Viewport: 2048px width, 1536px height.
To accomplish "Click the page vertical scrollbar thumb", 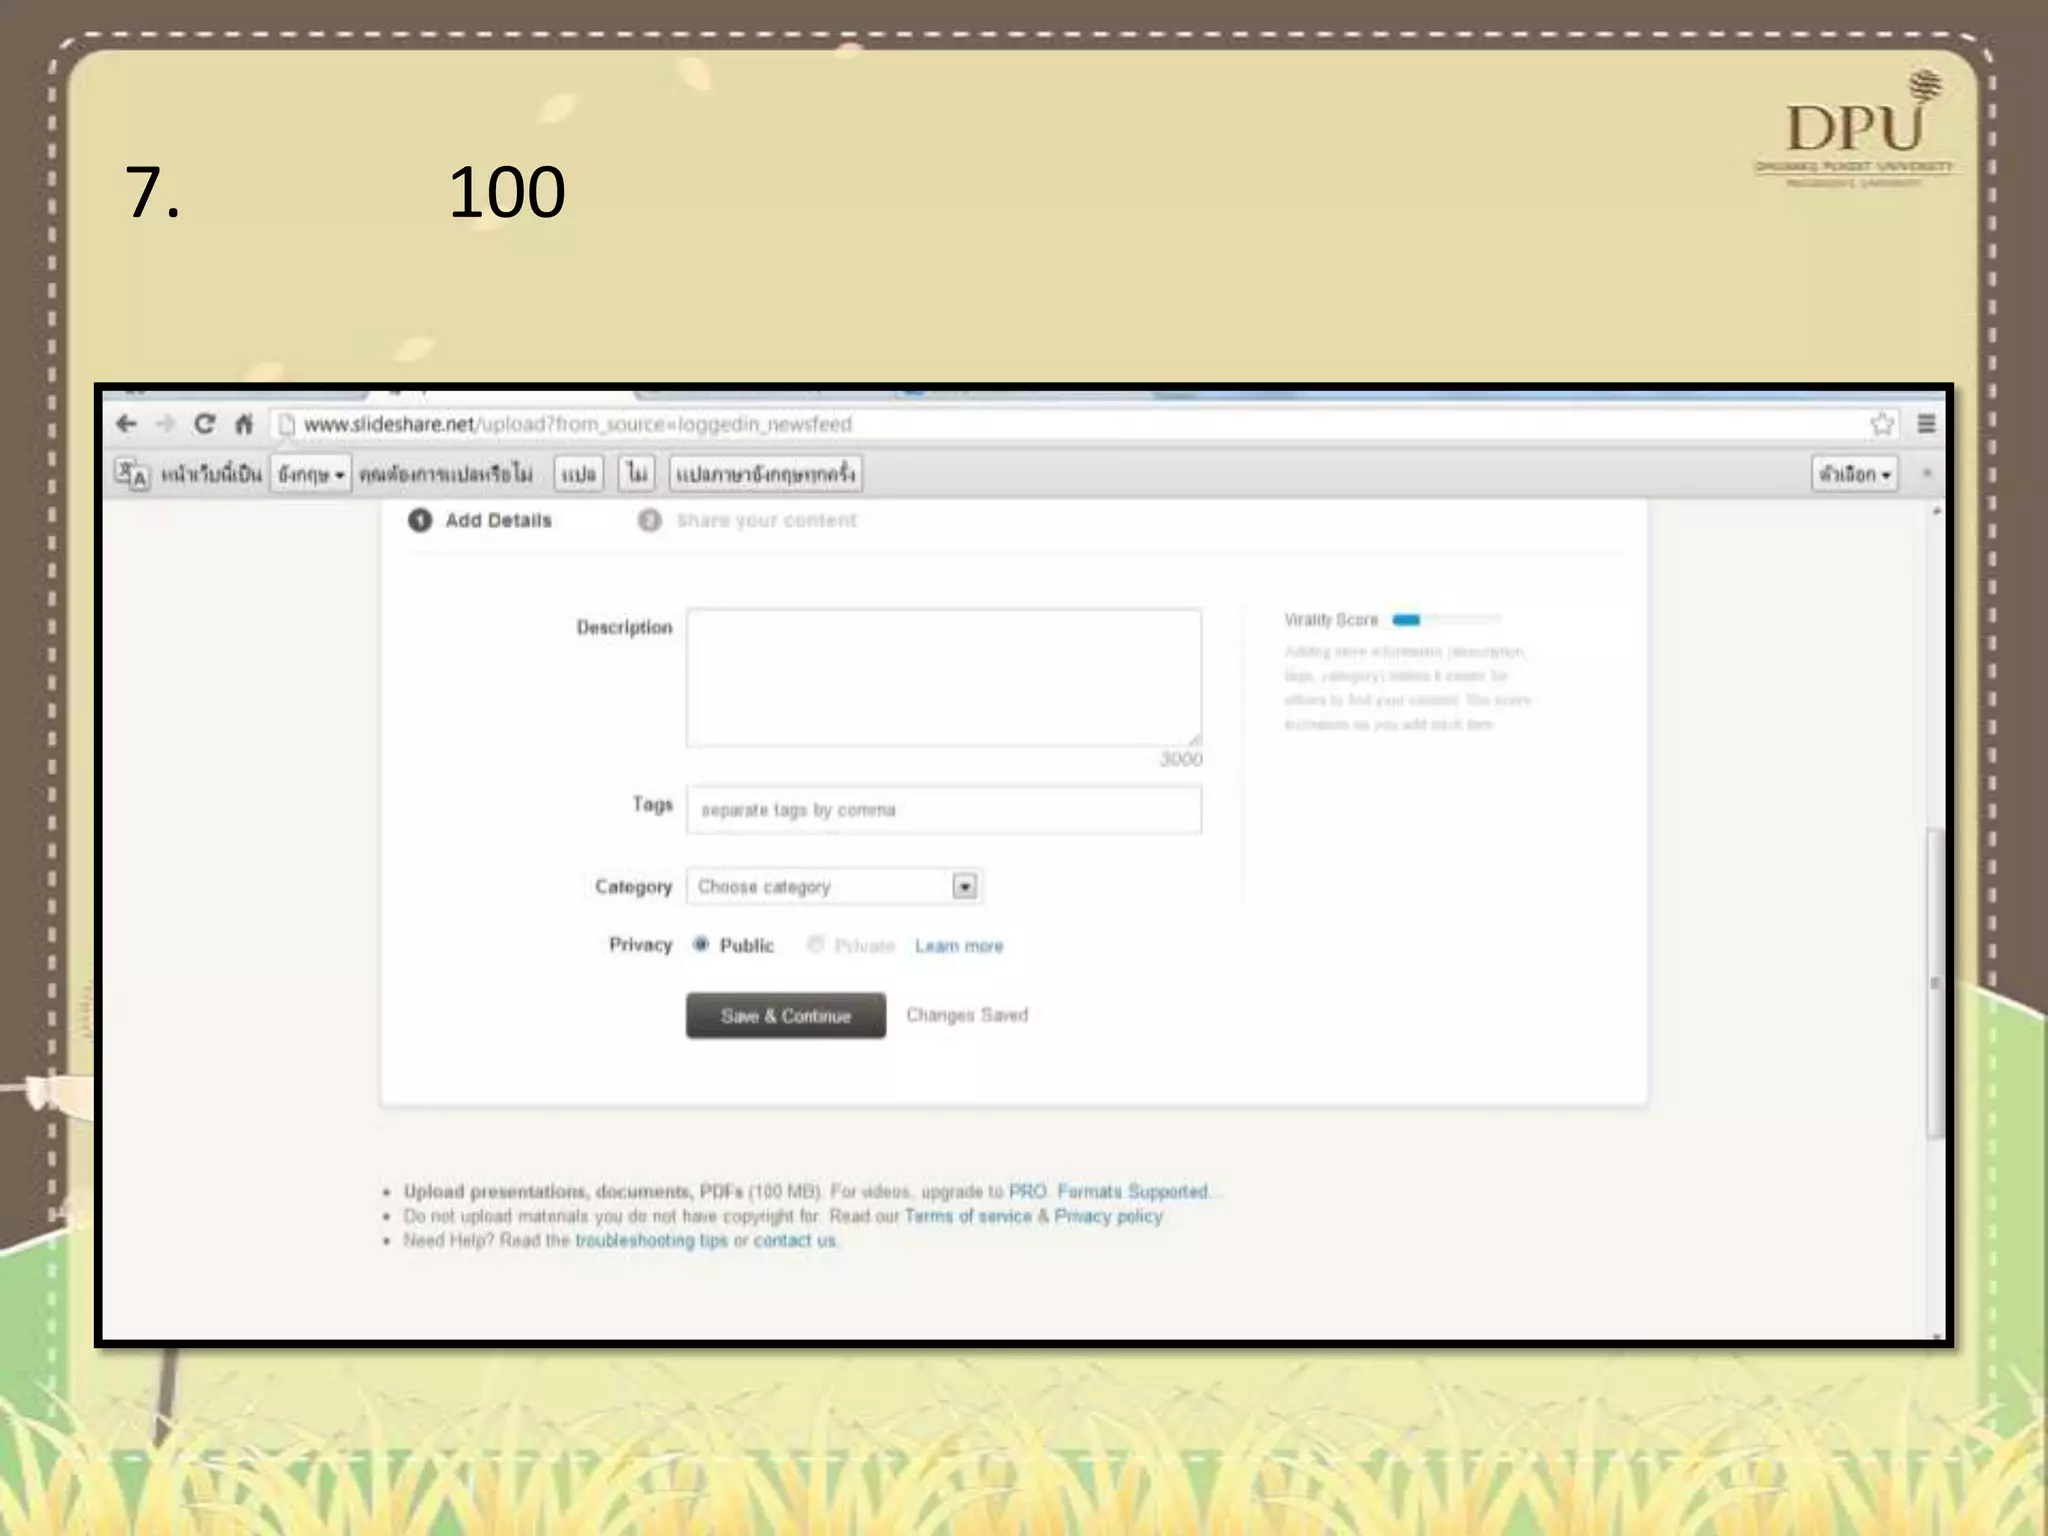I will point(1935,983).
